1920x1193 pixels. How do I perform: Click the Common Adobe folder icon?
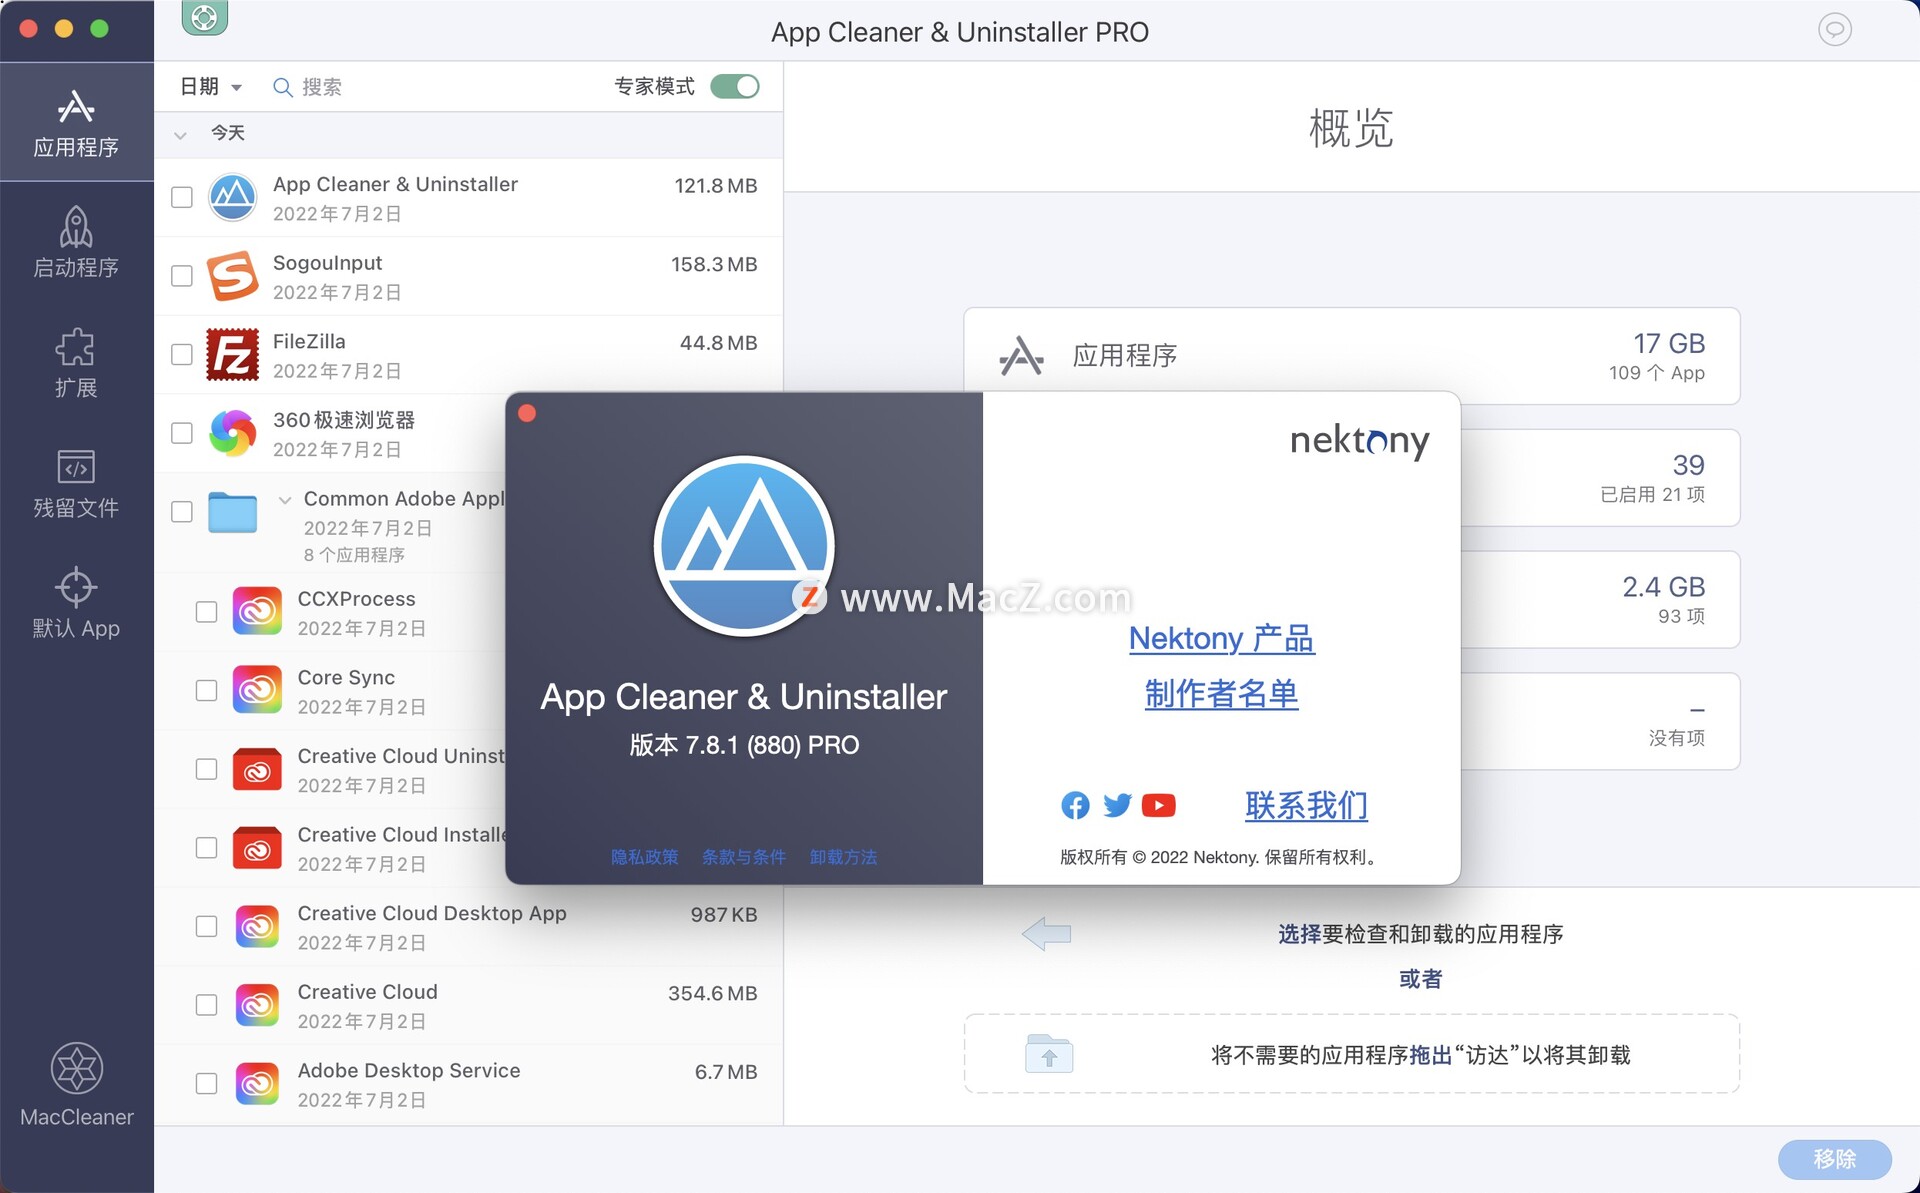point(233,512)
